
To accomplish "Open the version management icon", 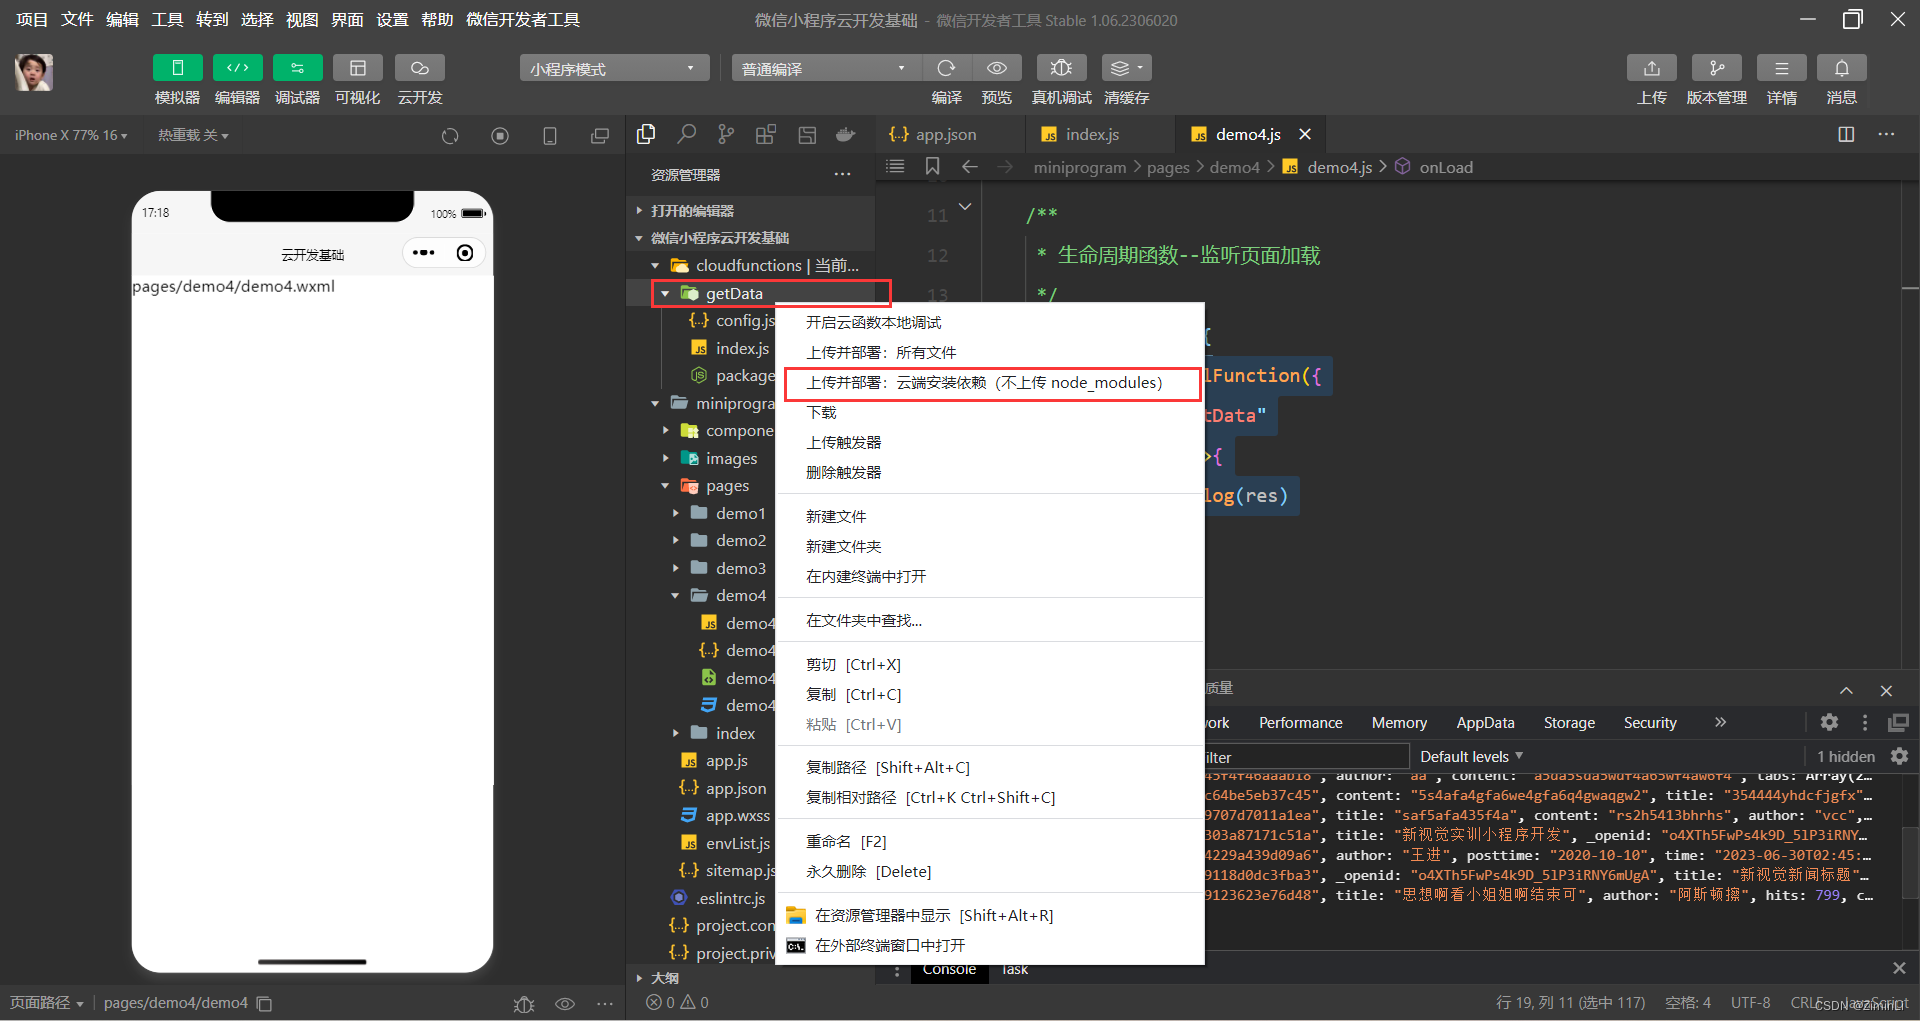I will [1717, 68].
